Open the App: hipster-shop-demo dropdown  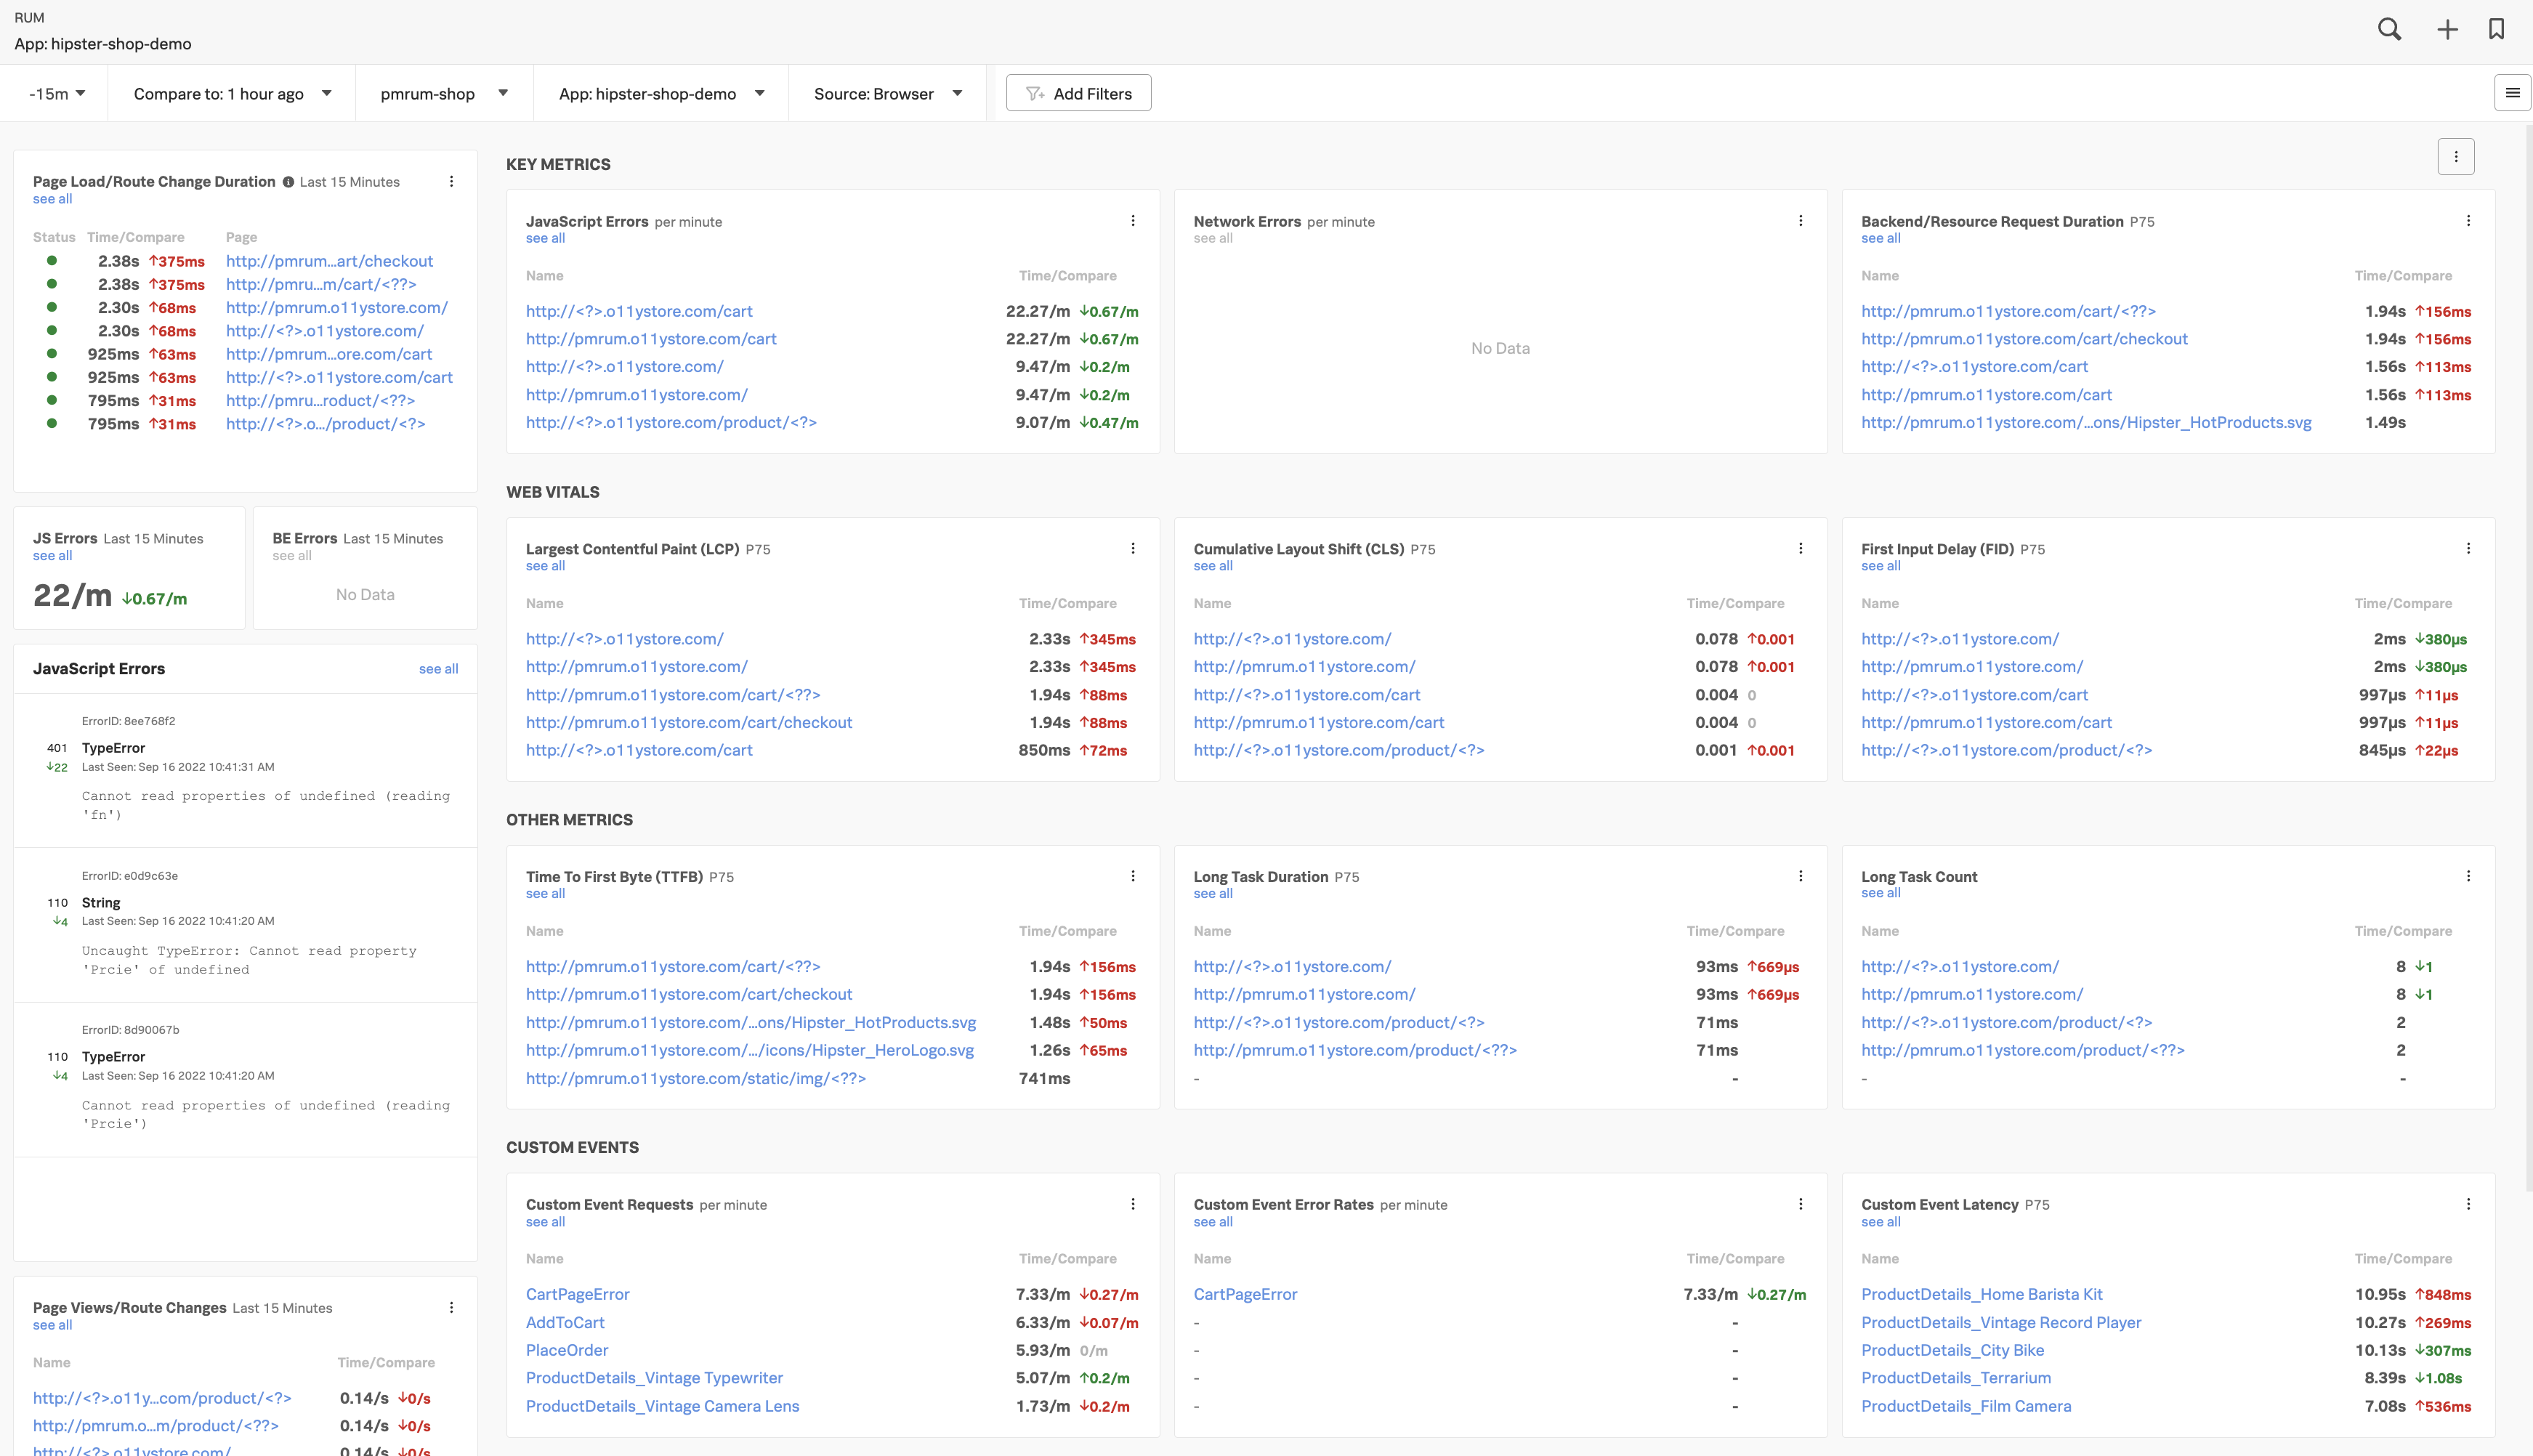(662, 93)
